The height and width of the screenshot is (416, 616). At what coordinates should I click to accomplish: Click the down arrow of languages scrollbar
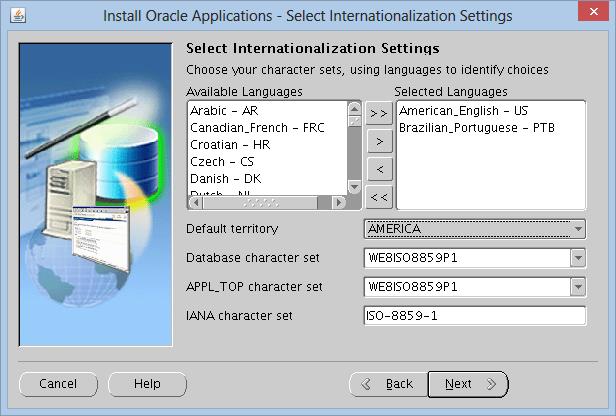coord(354,187)
